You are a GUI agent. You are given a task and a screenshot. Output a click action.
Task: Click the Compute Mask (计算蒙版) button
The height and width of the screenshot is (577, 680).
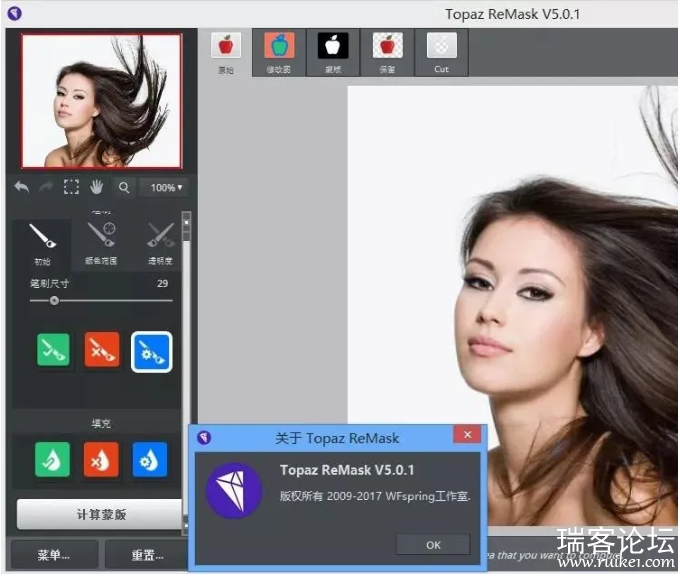100,515
